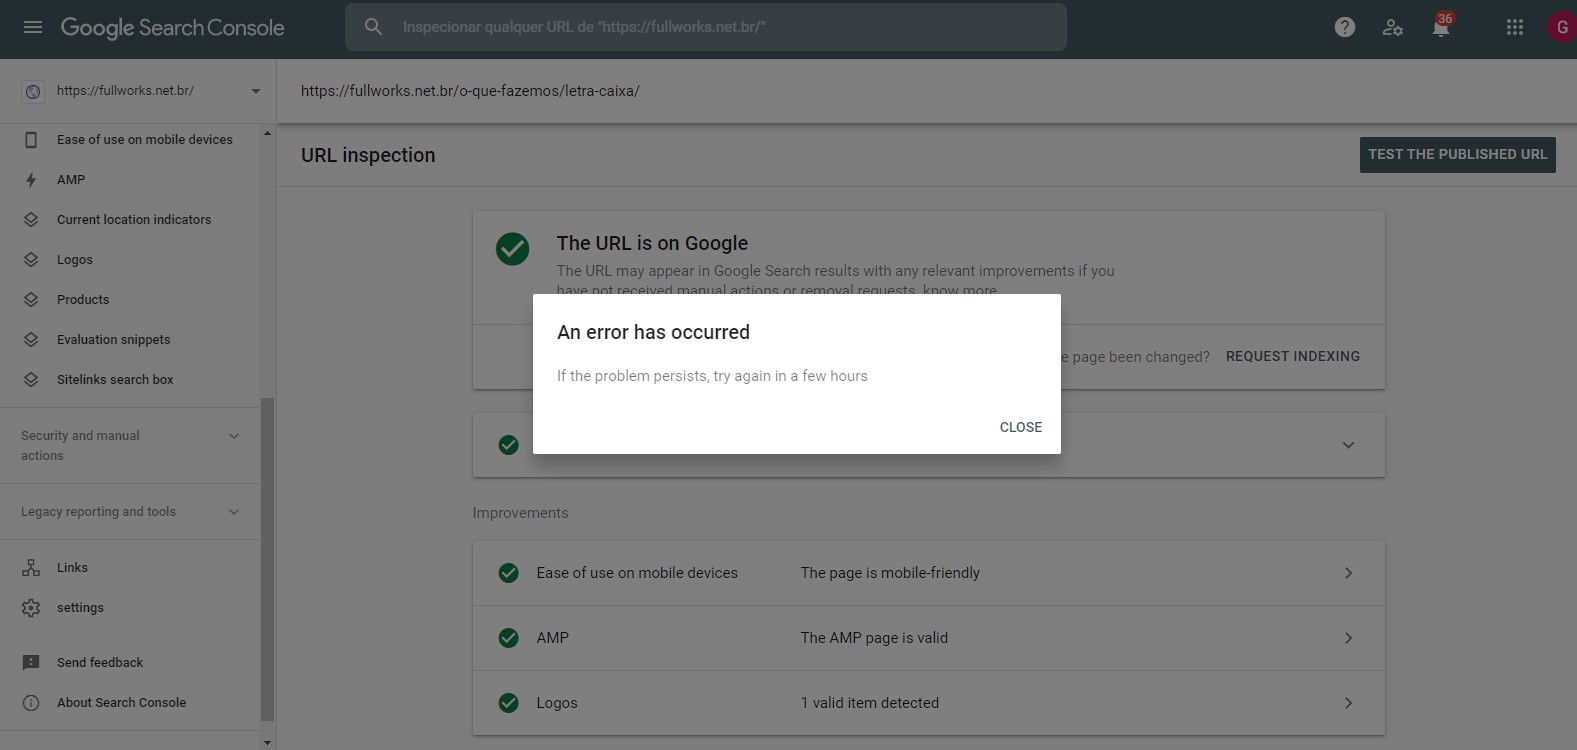This screenshot has height=750, width=1577.
Task: Open Ease of use on mobile devices in sidebar
Action: (144, 140)
